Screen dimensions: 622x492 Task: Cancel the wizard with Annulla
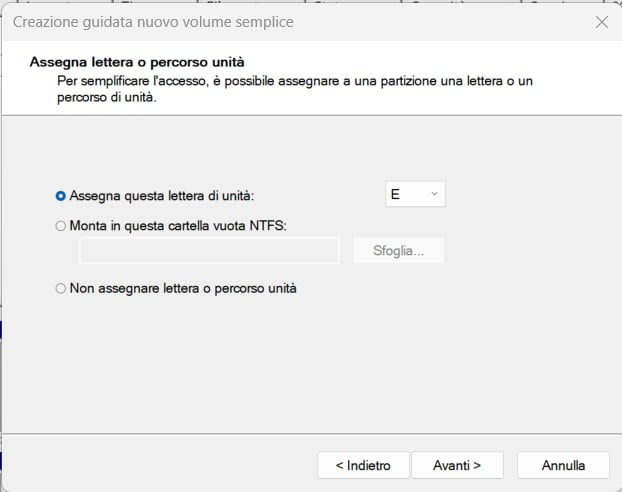(x=563, y=465)
